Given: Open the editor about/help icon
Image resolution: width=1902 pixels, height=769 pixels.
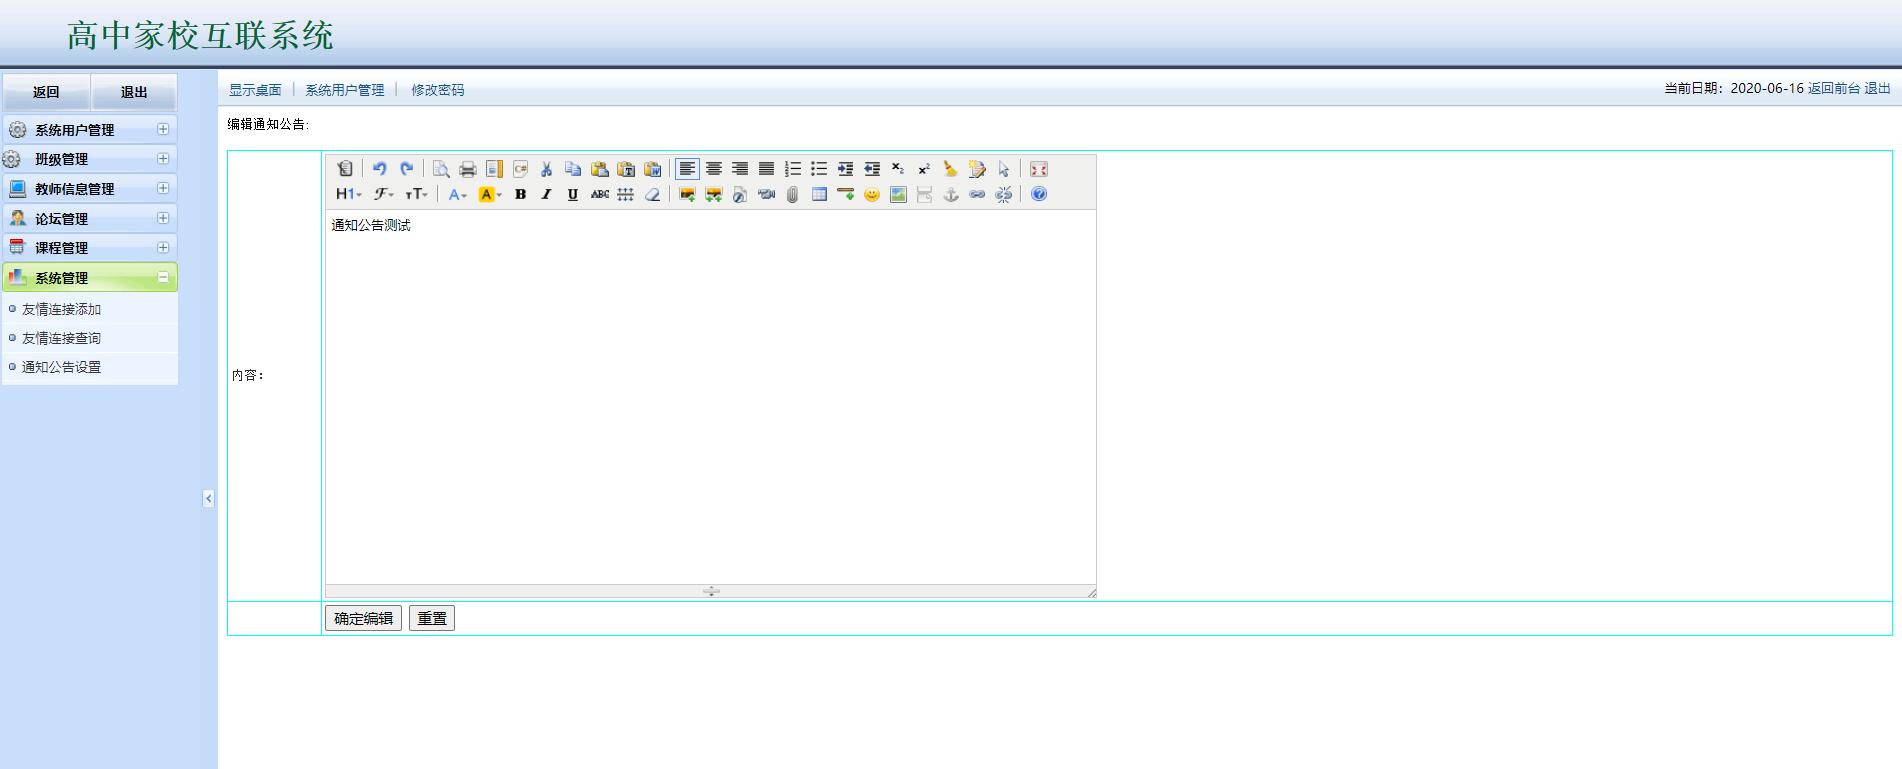Looking at the screenshot, I should [x=1039, y=194].
